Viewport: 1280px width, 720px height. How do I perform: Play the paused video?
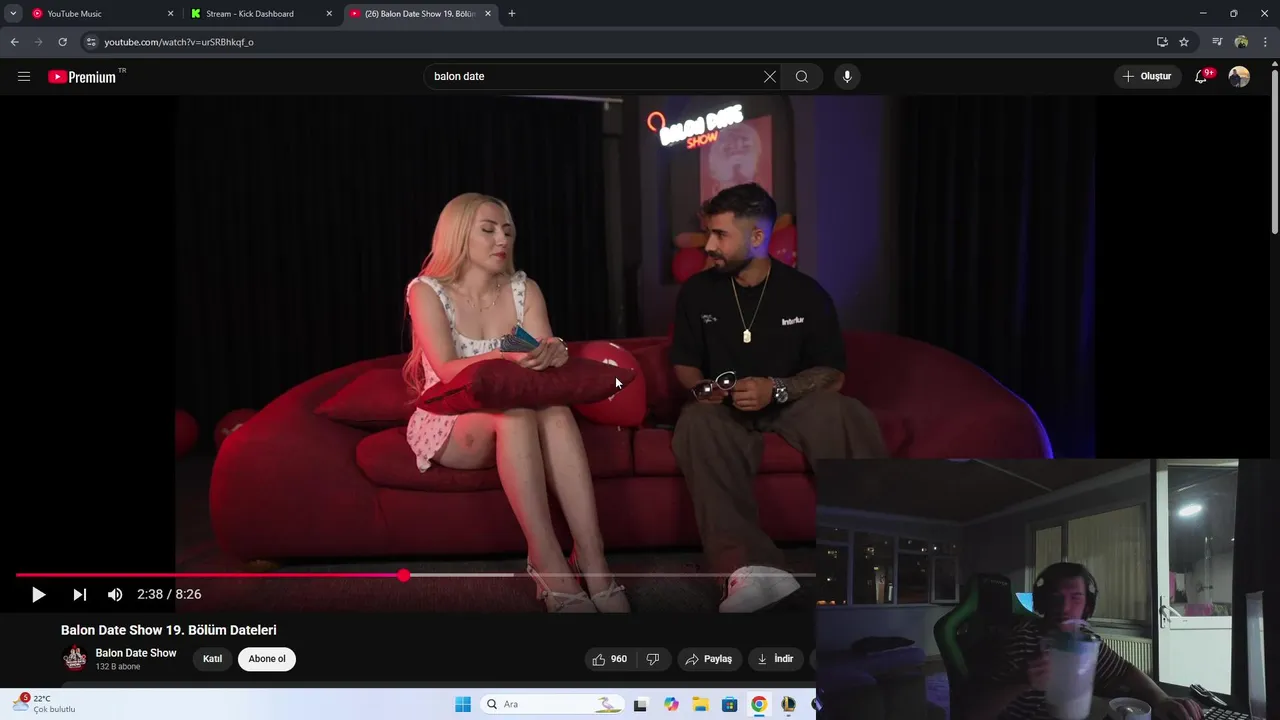click(38, 594)
